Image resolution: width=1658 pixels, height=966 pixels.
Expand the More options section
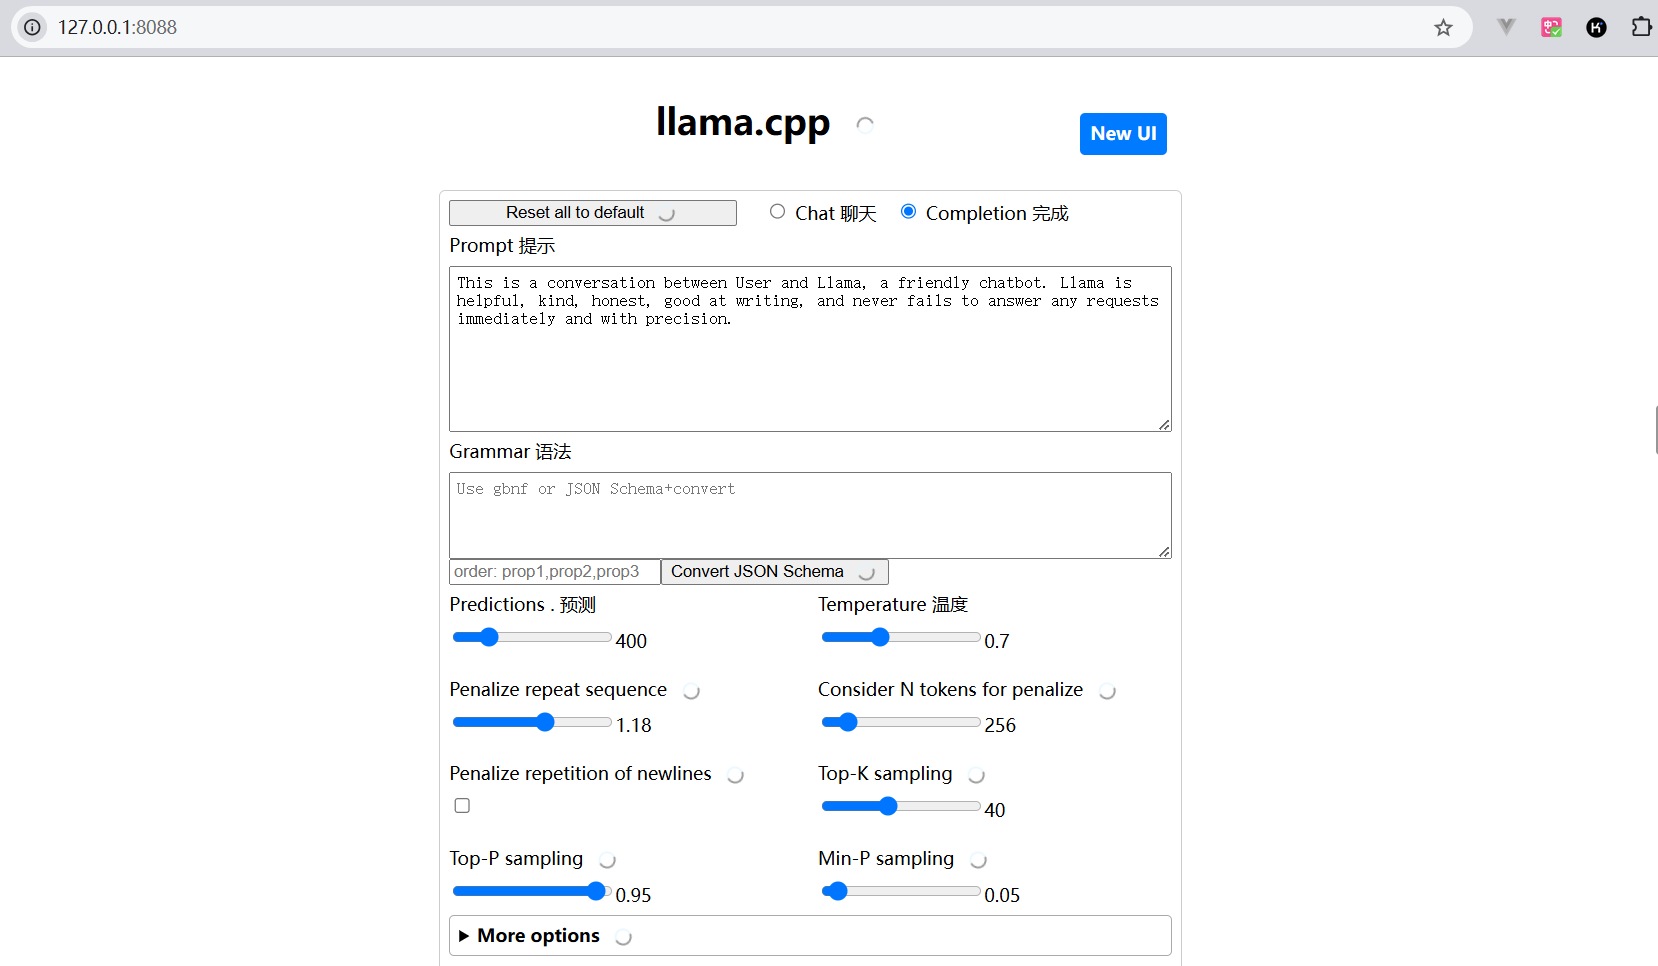[x=810, y=936]
